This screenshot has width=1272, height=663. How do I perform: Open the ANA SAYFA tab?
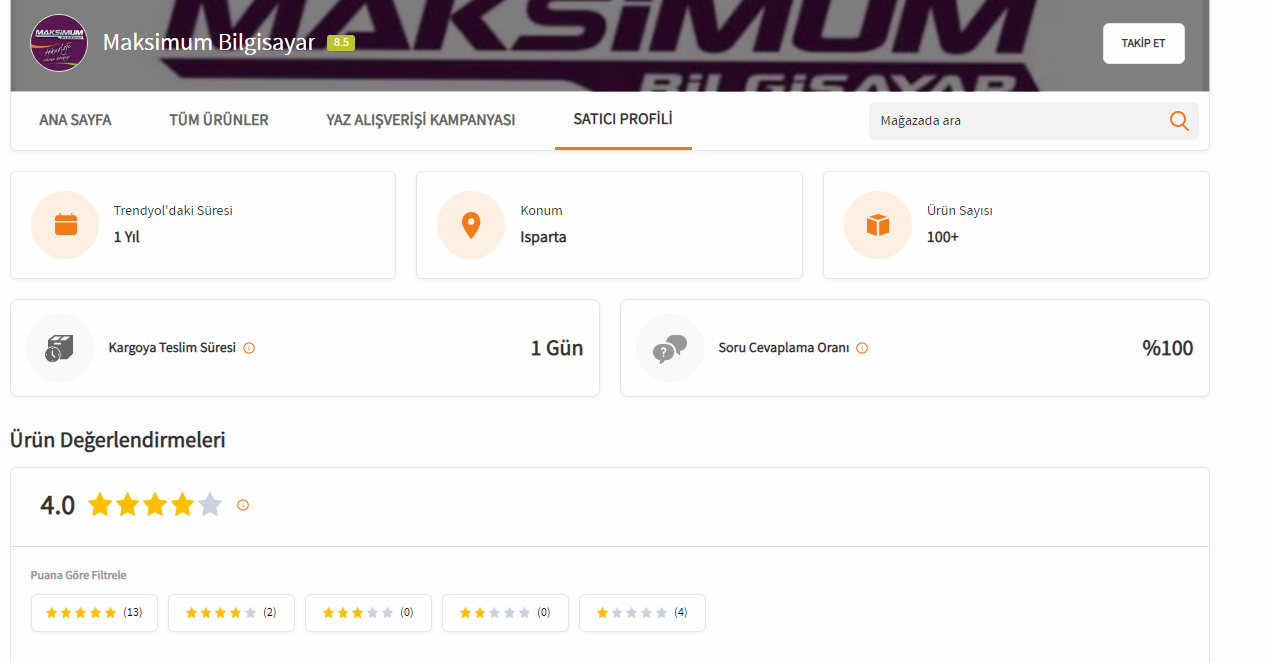tap(75, 120)
